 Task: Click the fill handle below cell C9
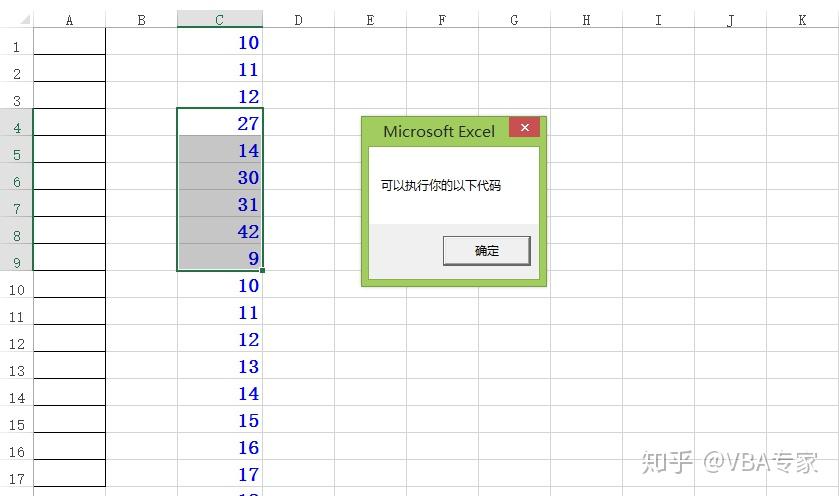tap(262, 271)
